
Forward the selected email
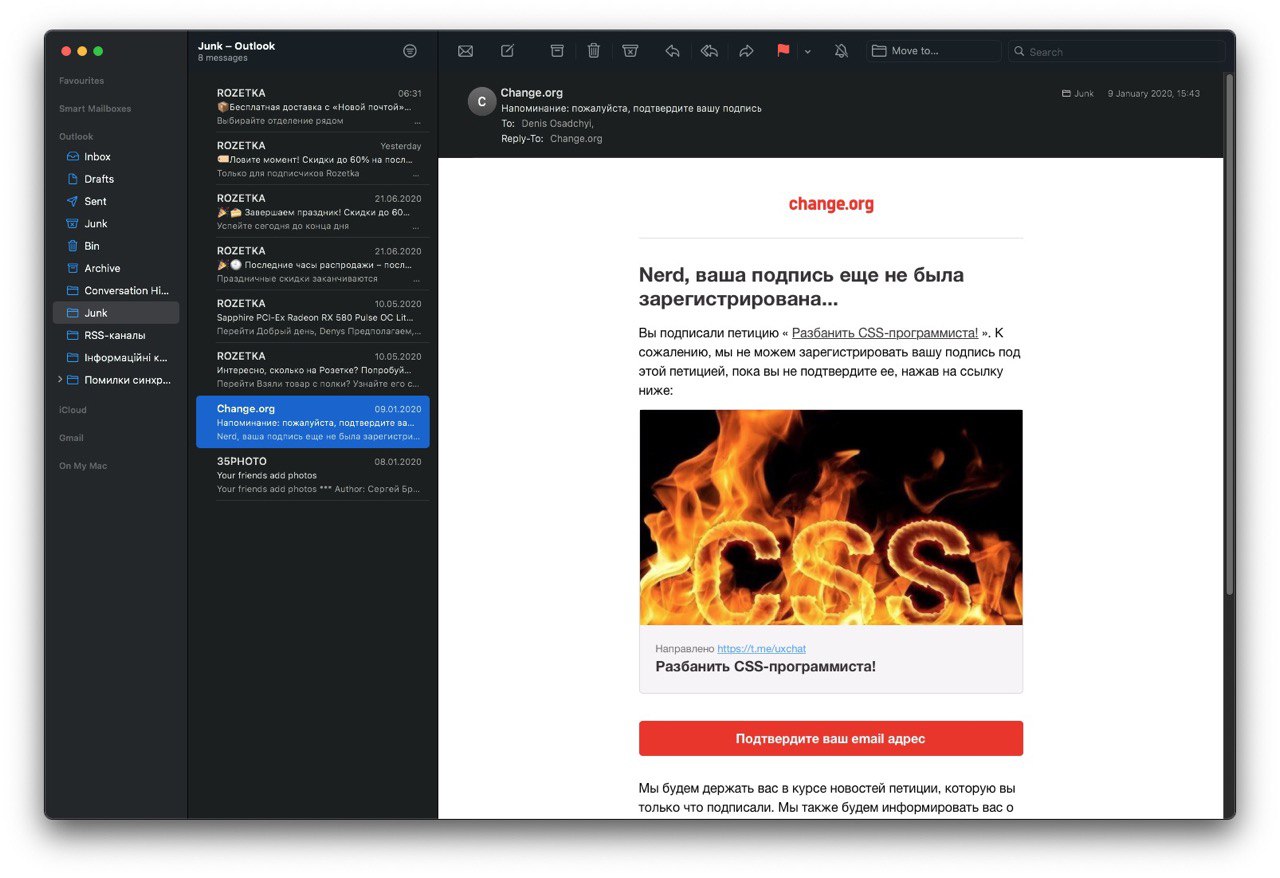[746, 51]
